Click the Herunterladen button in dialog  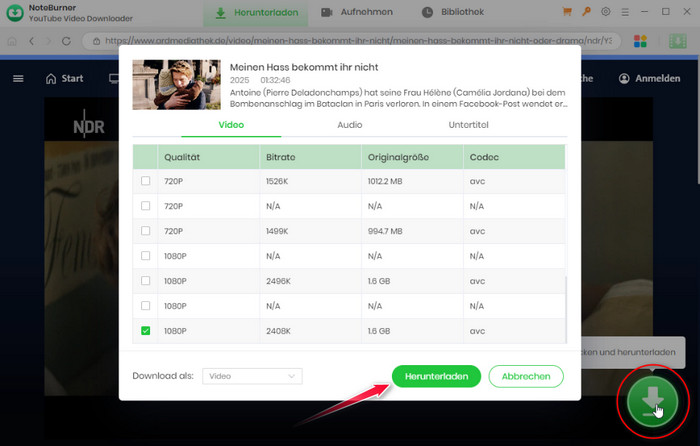(436, 376)
